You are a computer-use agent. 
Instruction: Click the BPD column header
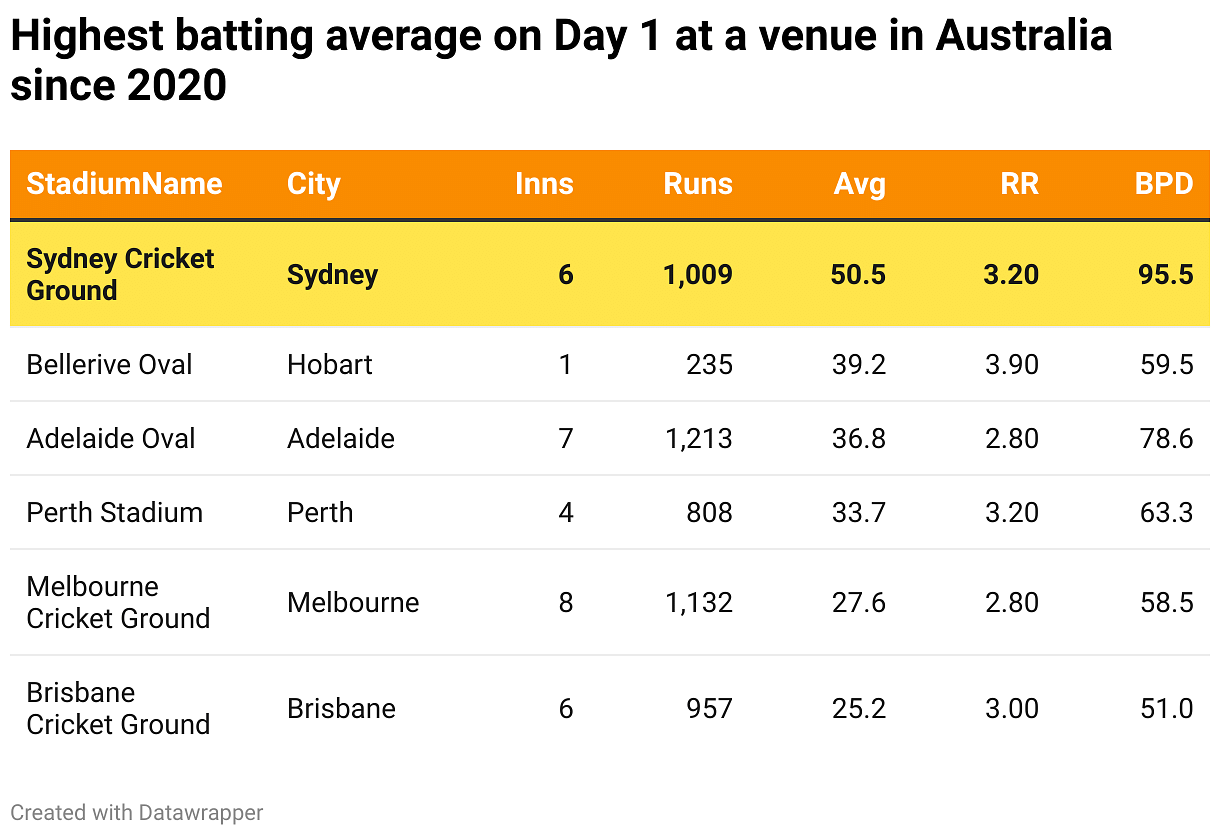tap(1164, 184)
